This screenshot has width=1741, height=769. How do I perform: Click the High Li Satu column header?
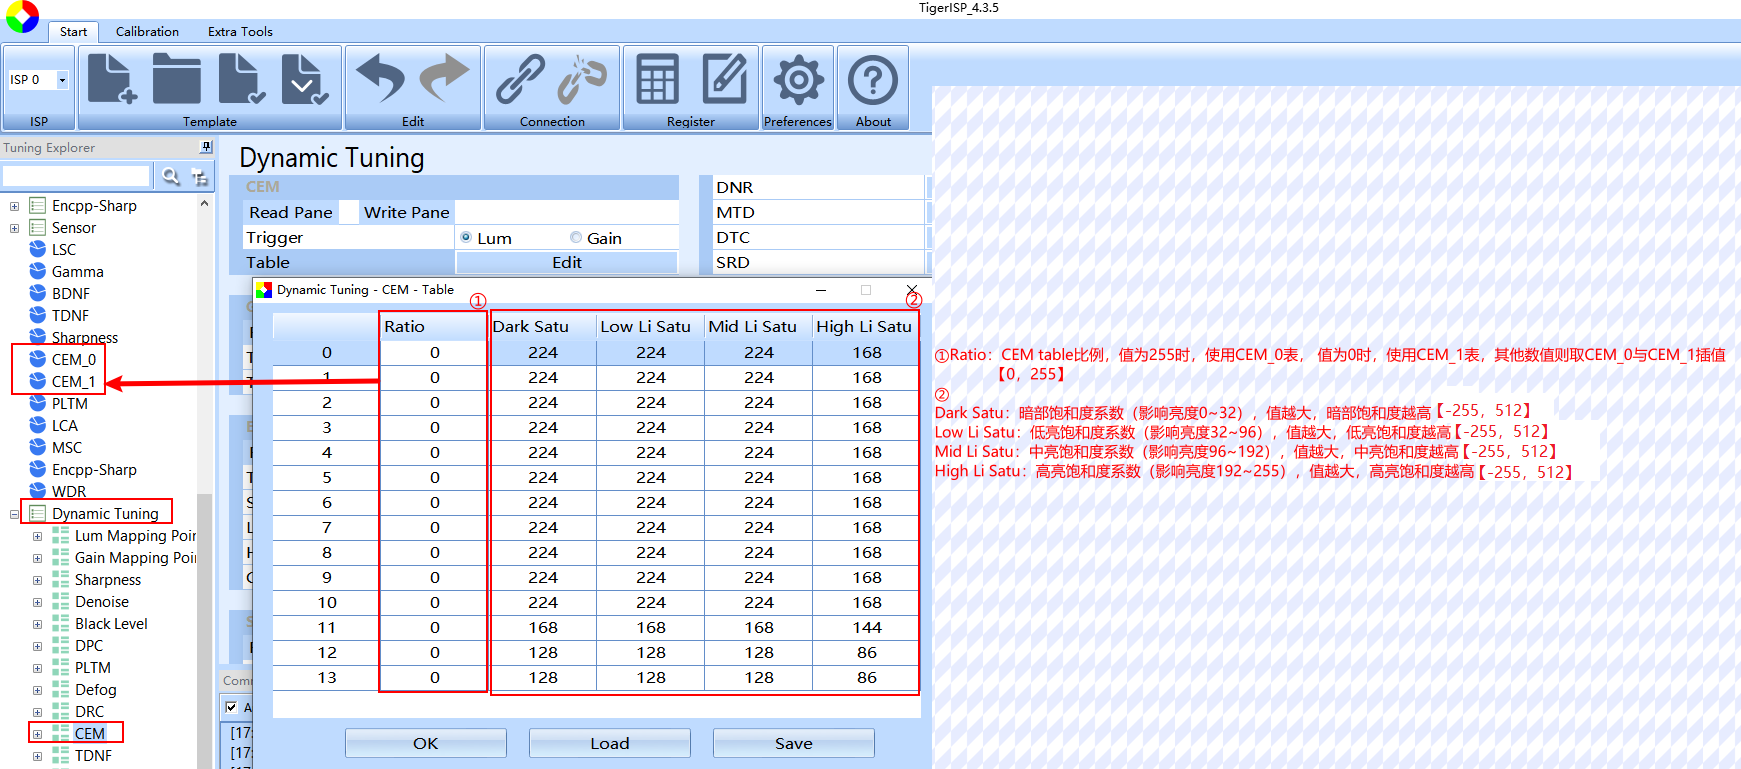pyautogui.click(x=865, y=327)
